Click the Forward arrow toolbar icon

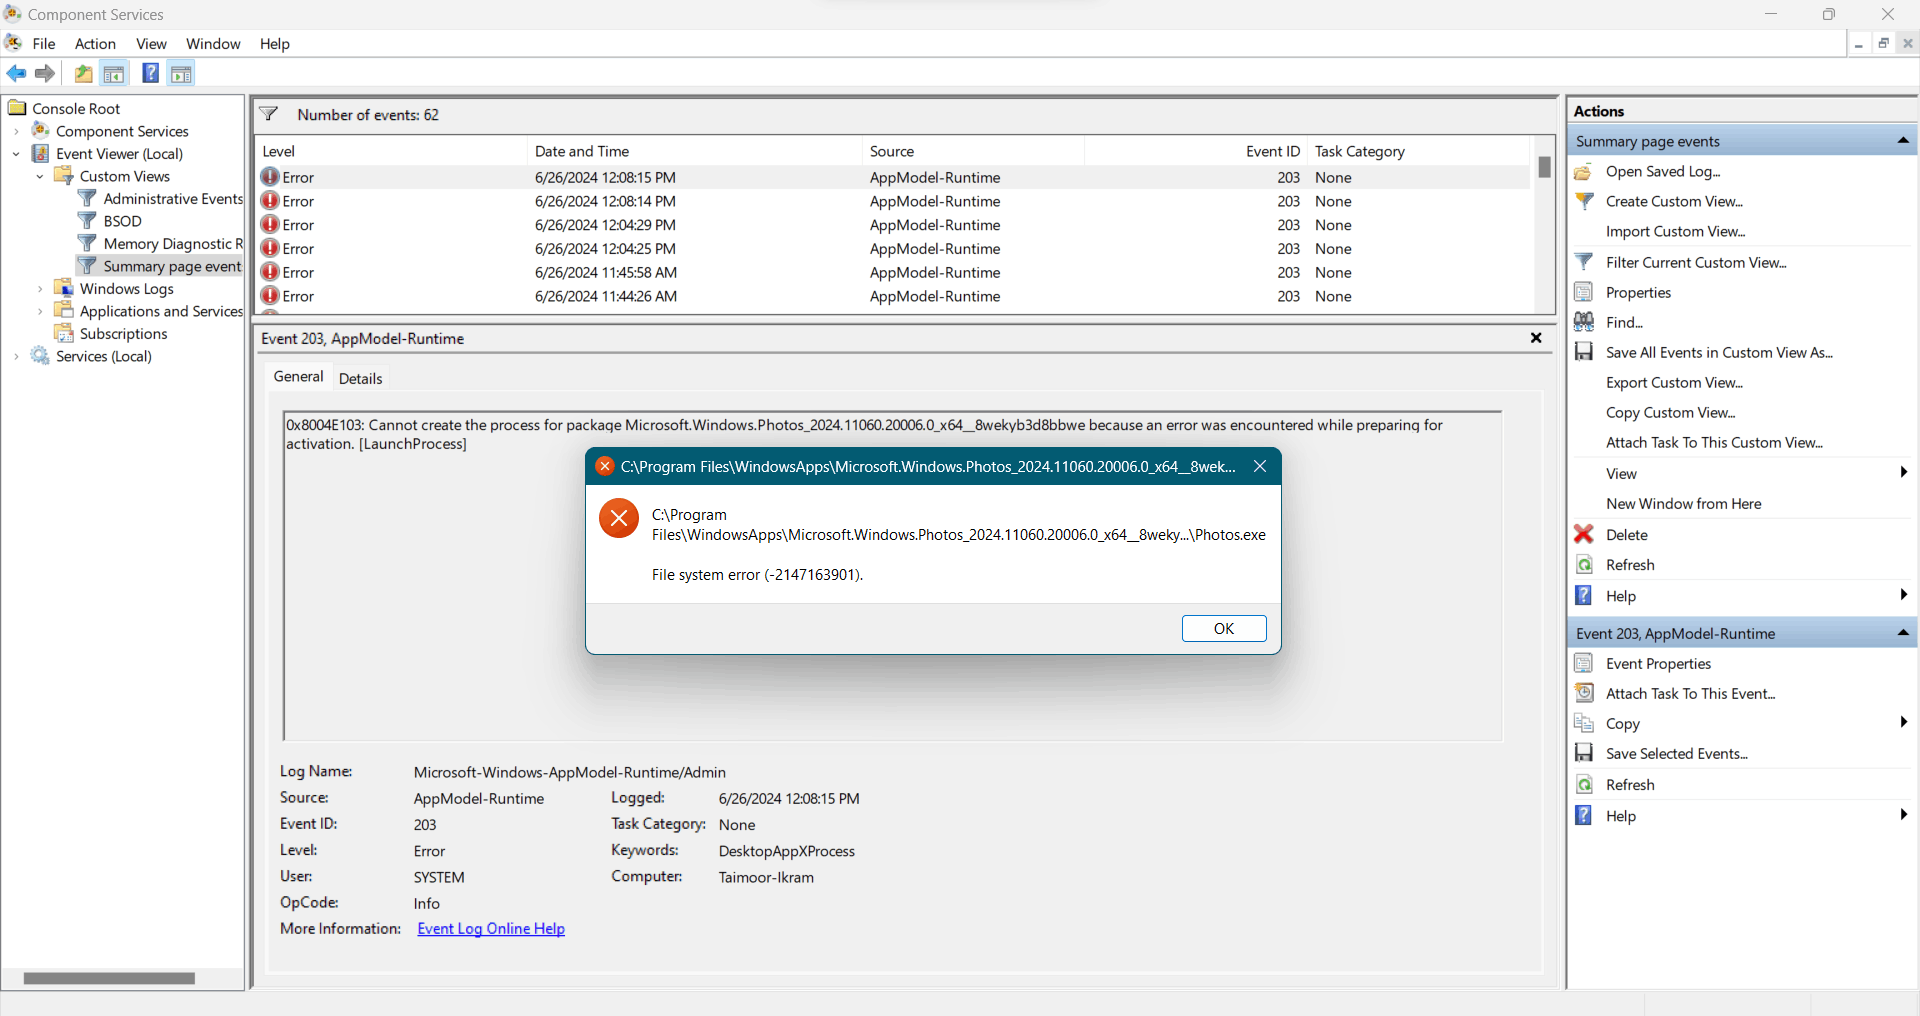coord(45,73)
